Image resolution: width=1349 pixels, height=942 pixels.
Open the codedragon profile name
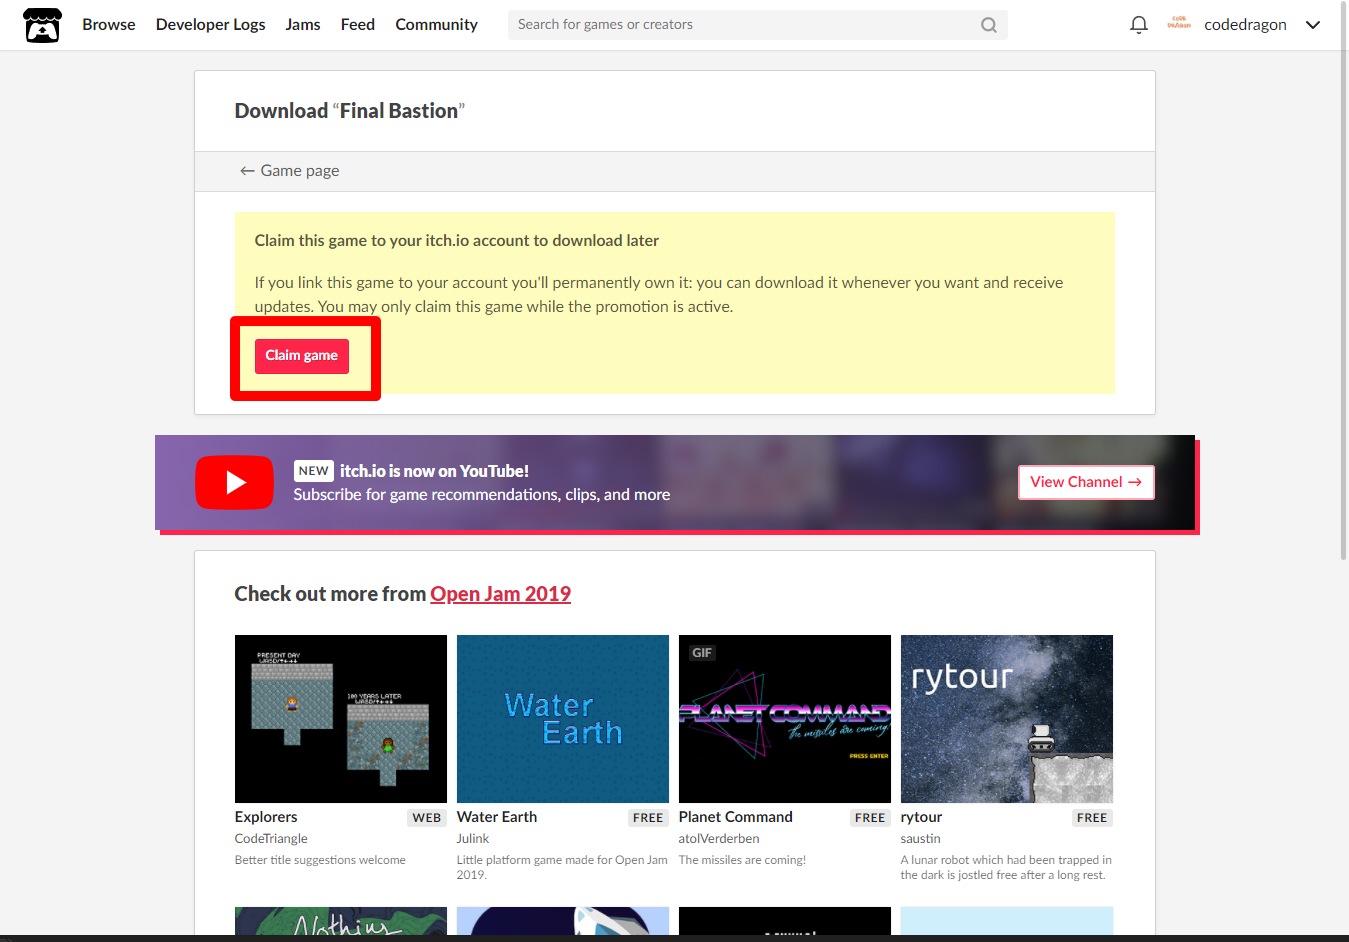click(1245, 25)
